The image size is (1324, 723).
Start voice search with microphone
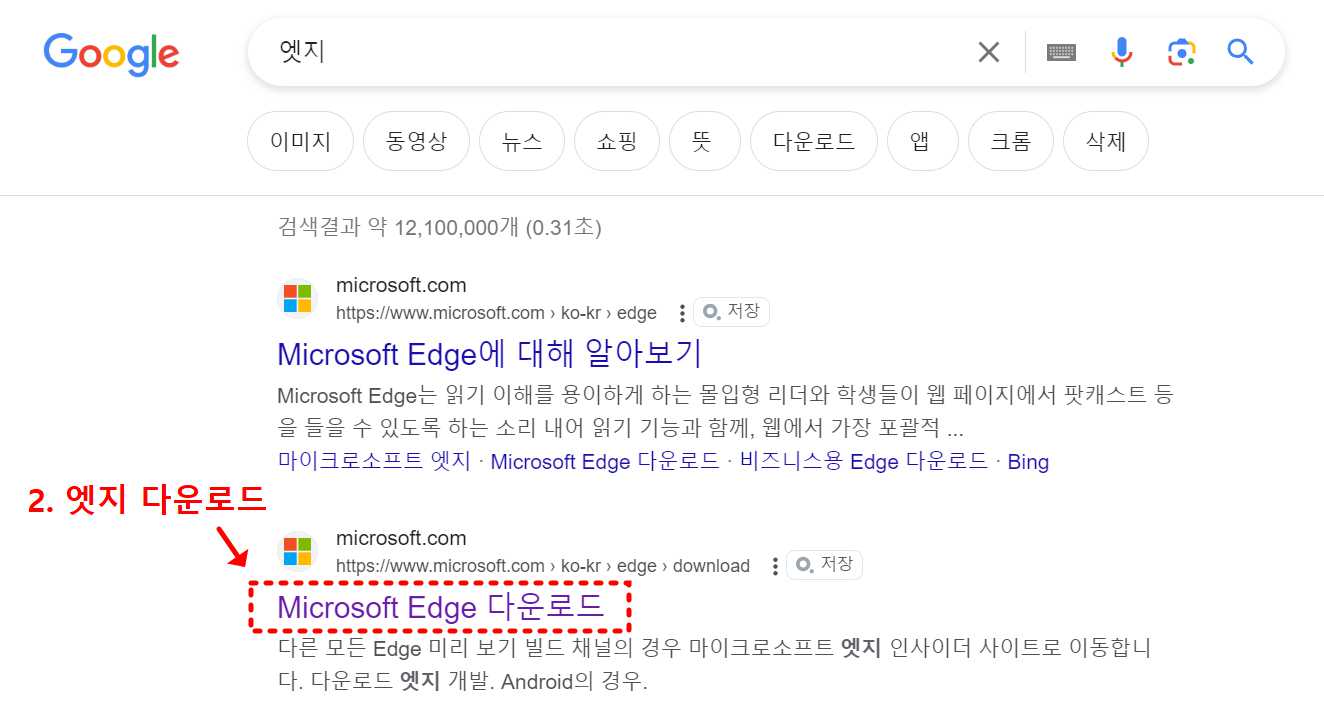pyautogui.click(x=1122, y=52)
